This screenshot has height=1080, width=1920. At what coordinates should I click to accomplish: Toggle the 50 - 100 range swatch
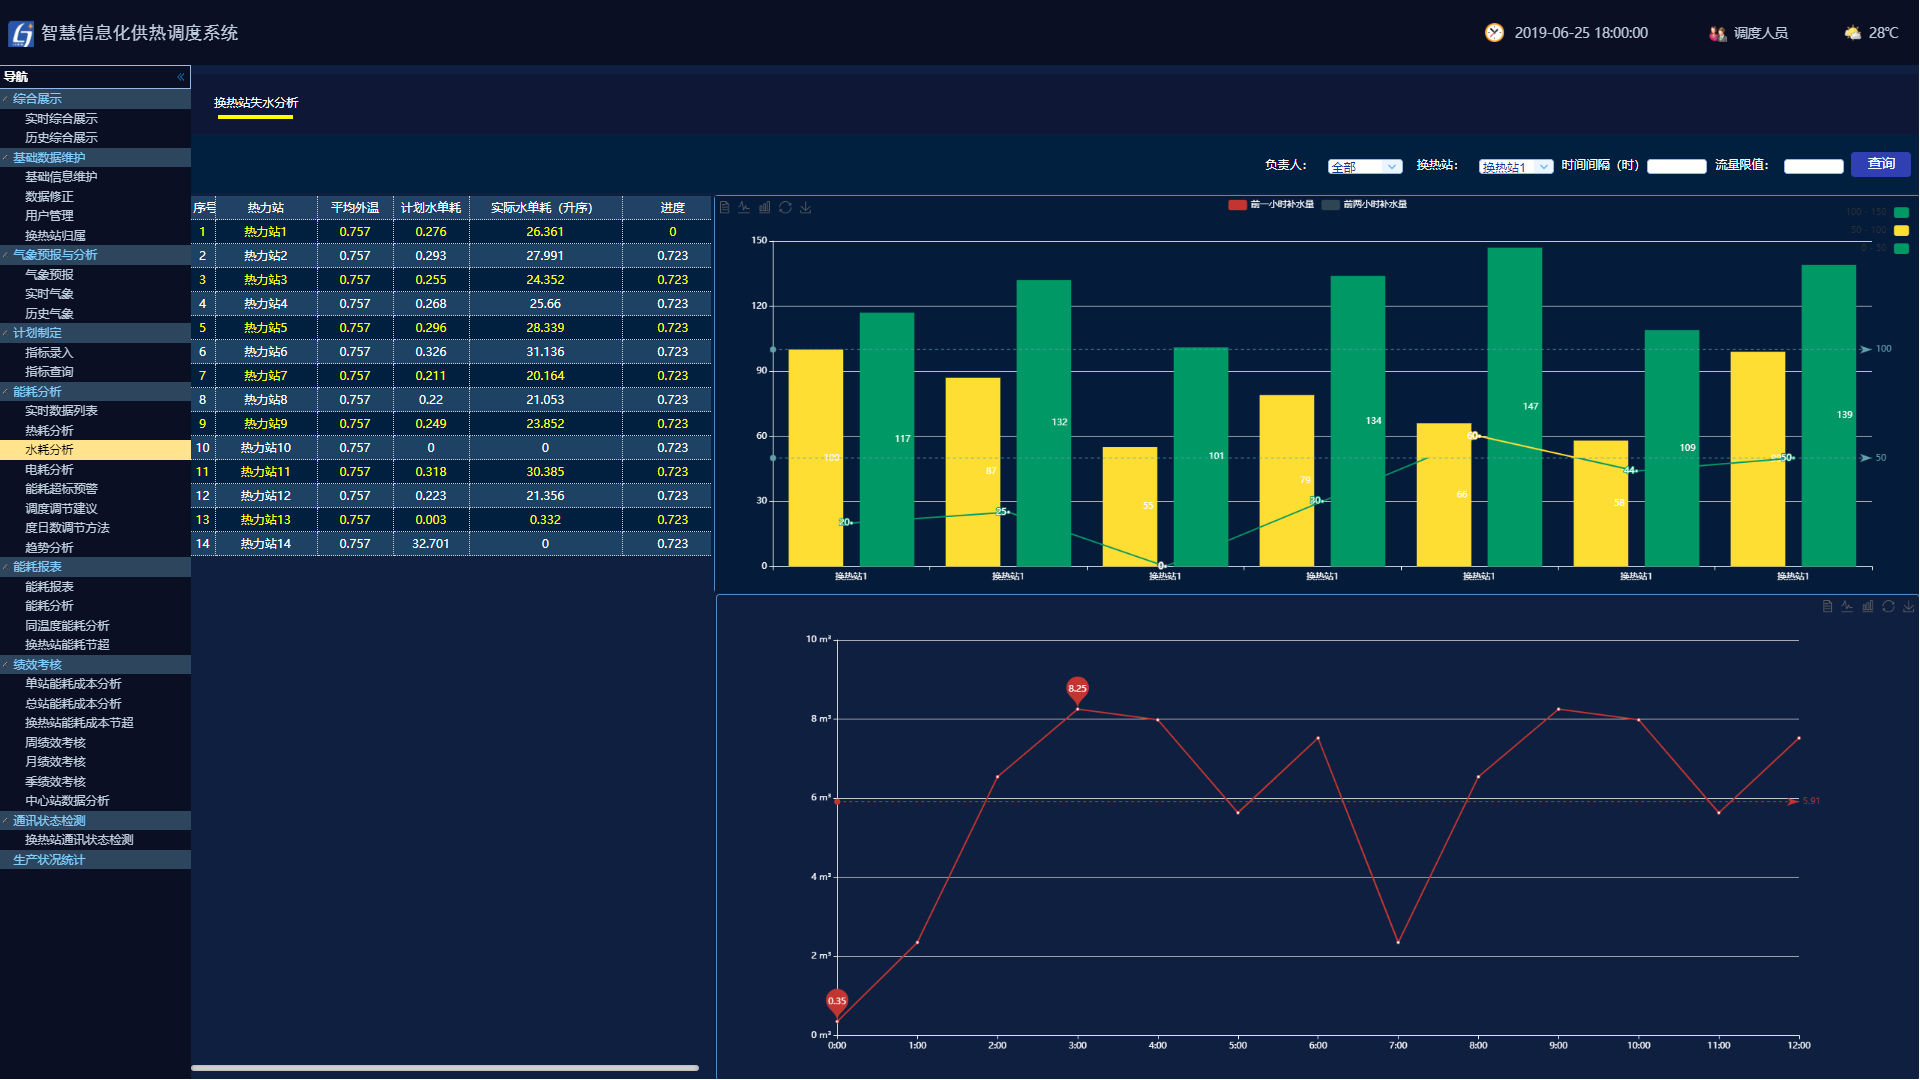(1902, 230)
